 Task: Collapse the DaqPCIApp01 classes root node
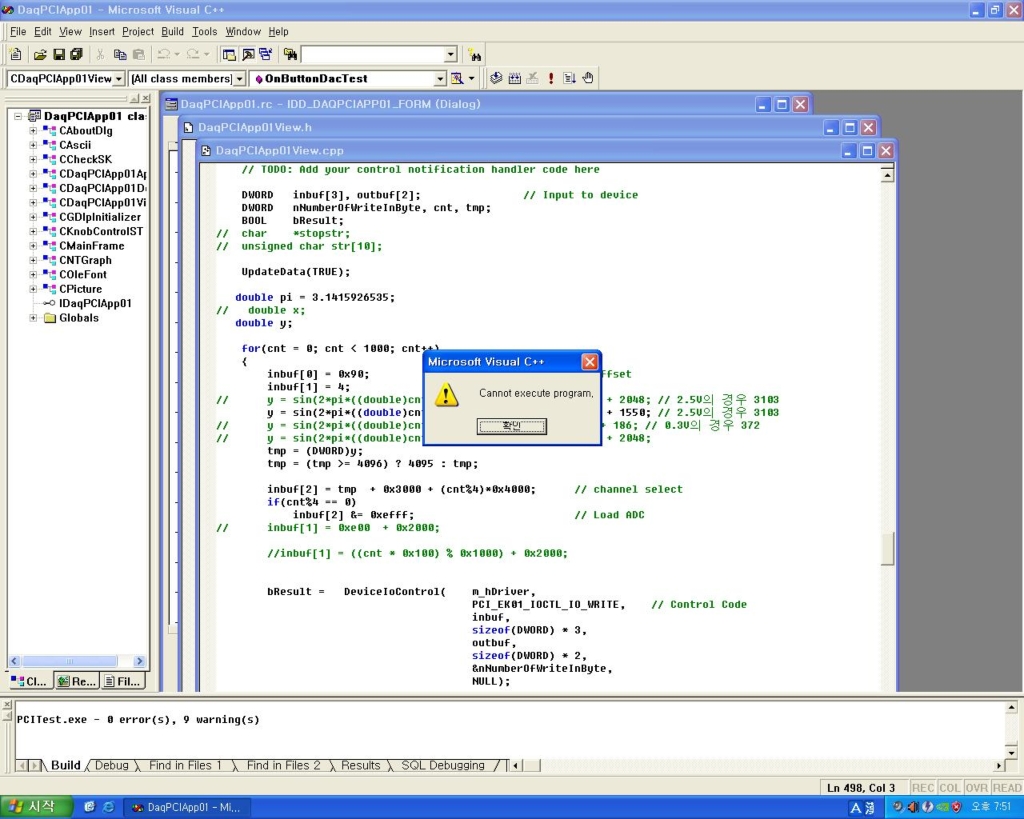[x=18, y=116]
